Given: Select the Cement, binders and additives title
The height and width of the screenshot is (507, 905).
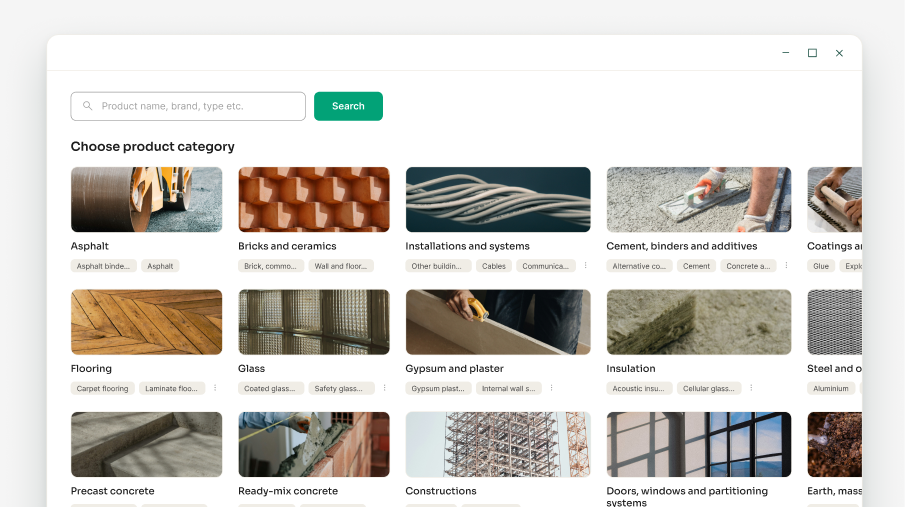Looking at the screenshot, I should pyautogui.click(x=682, y=246).
